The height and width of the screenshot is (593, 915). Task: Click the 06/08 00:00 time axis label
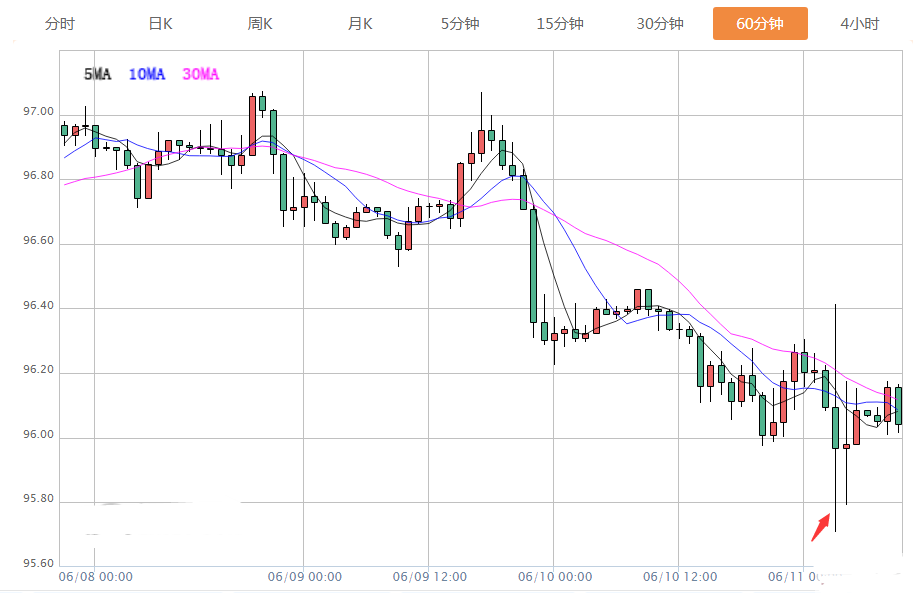[95, 577]
